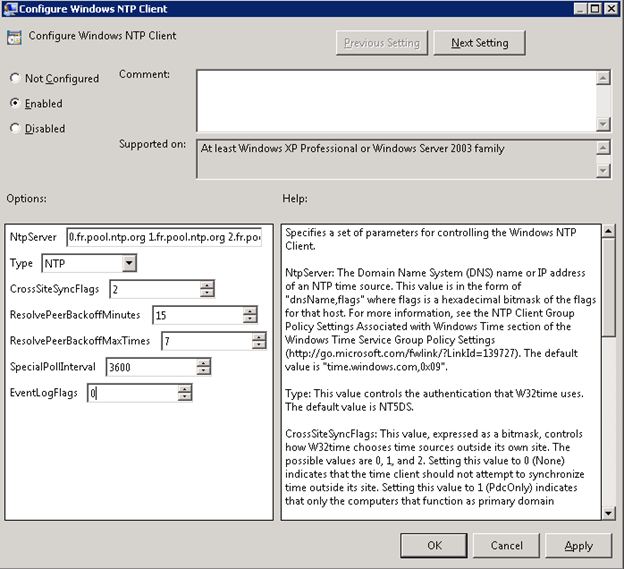Click the Help pane scroll-down arrow
This screenshot has width=624, height=569.
(x=608, y=513)
